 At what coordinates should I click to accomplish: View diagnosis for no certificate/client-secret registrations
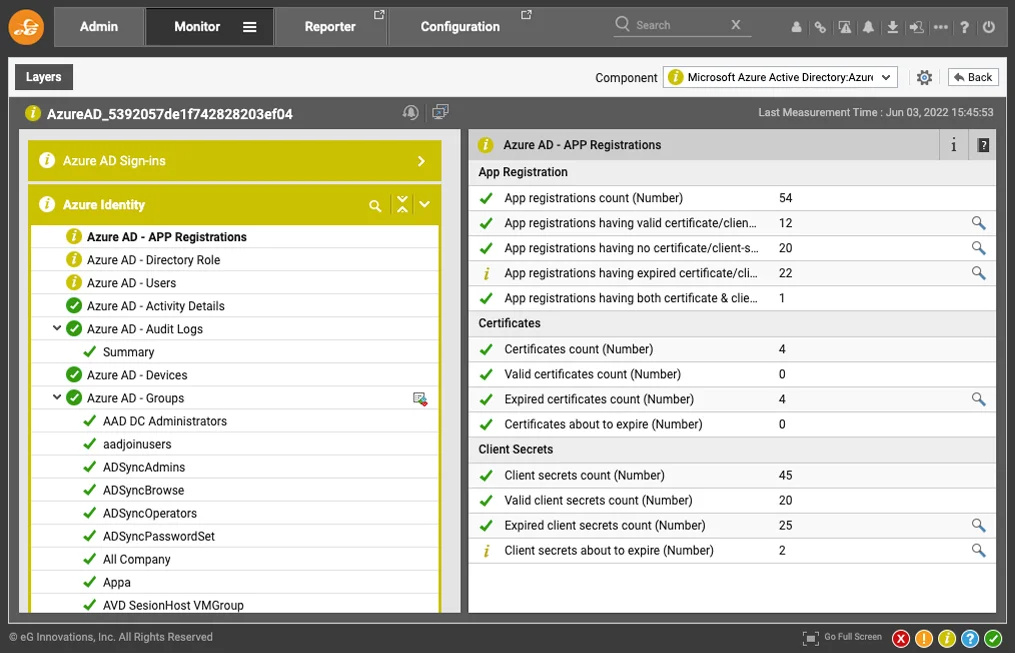[978, 248]
